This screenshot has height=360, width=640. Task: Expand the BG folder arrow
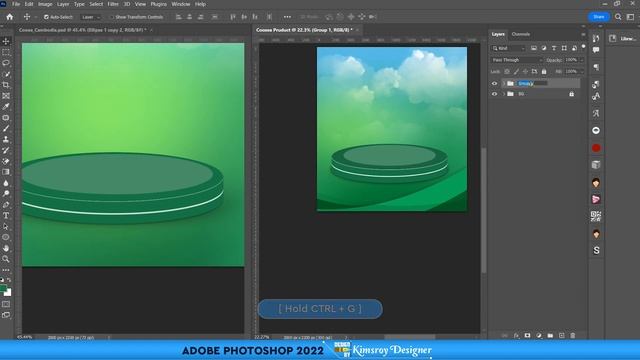click(504, 94)
